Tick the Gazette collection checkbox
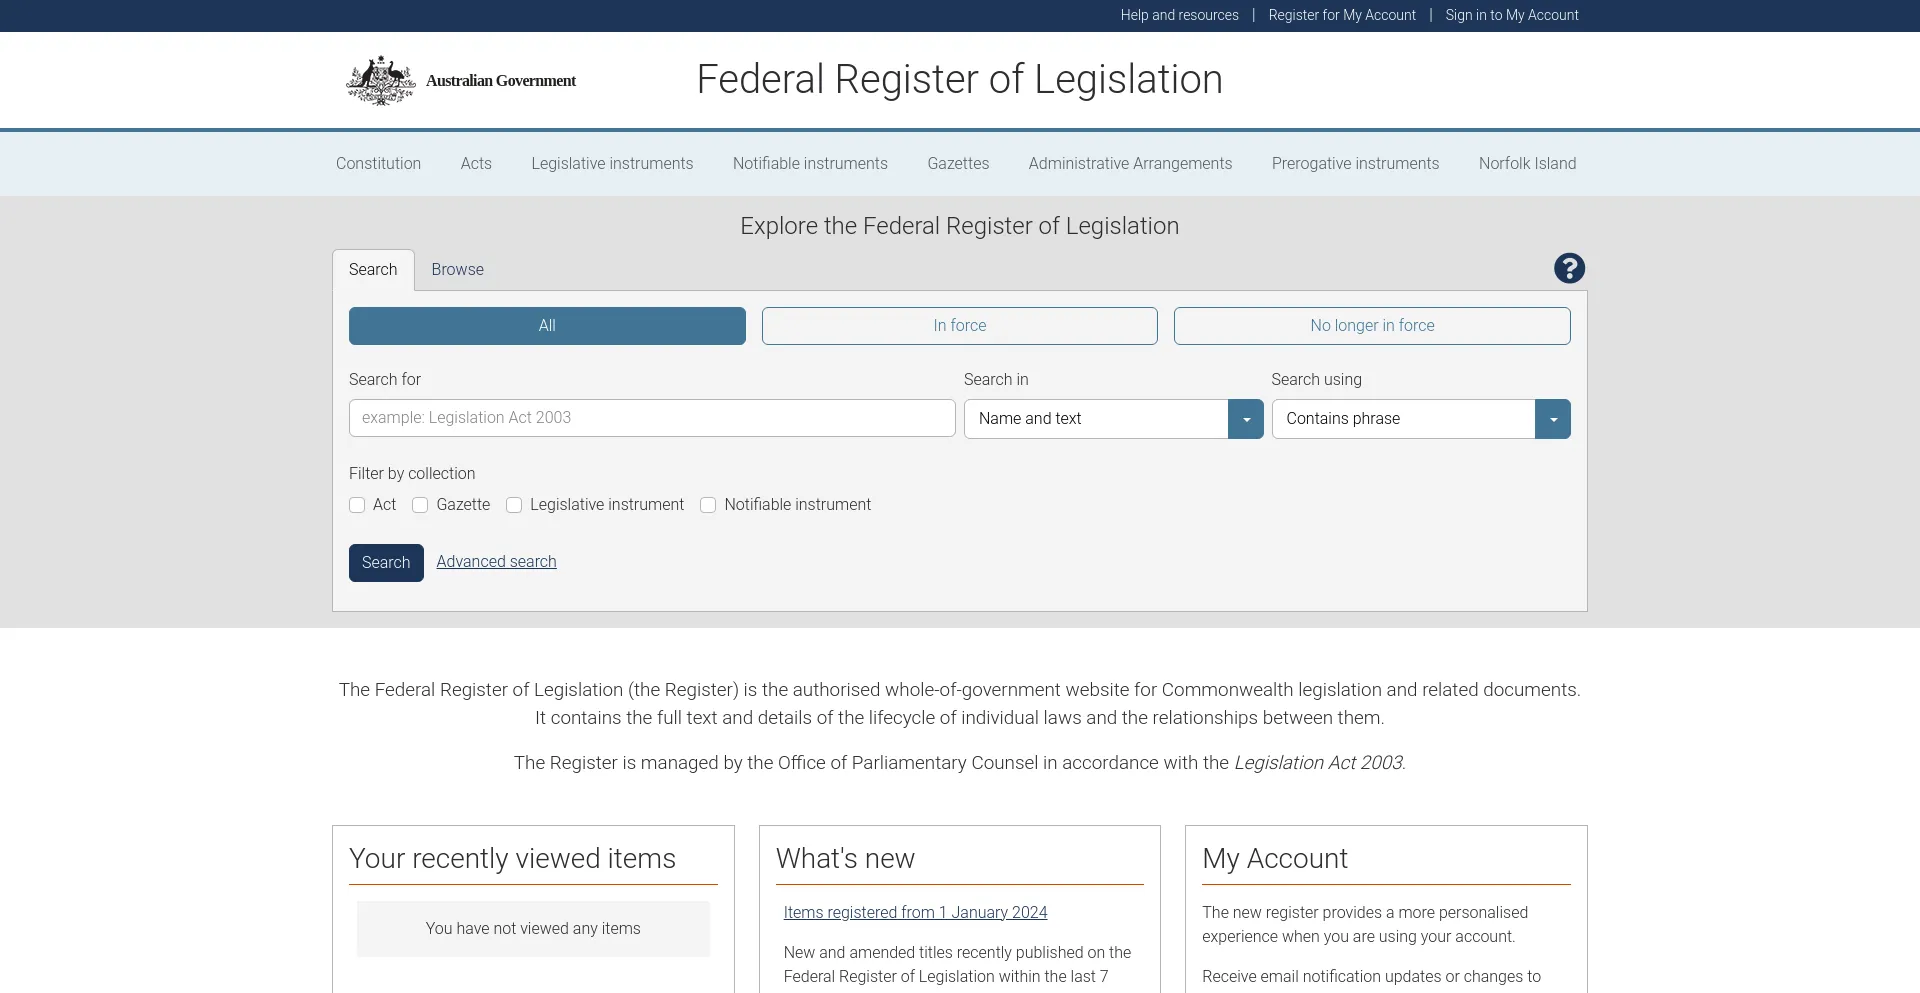1920x993 pixels. [x=420, y=505]
